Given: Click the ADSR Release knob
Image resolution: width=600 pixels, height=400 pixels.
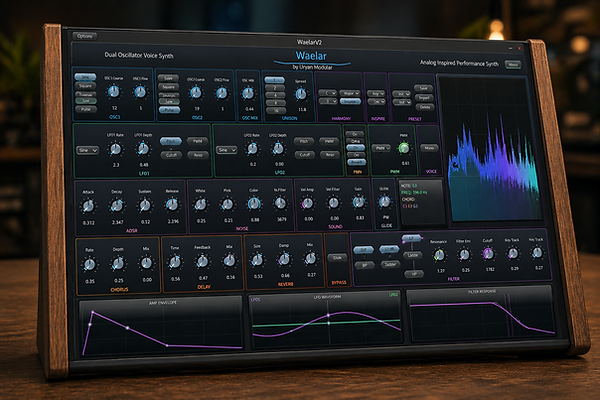Looking at the screenshot, I should click(173, 205).
